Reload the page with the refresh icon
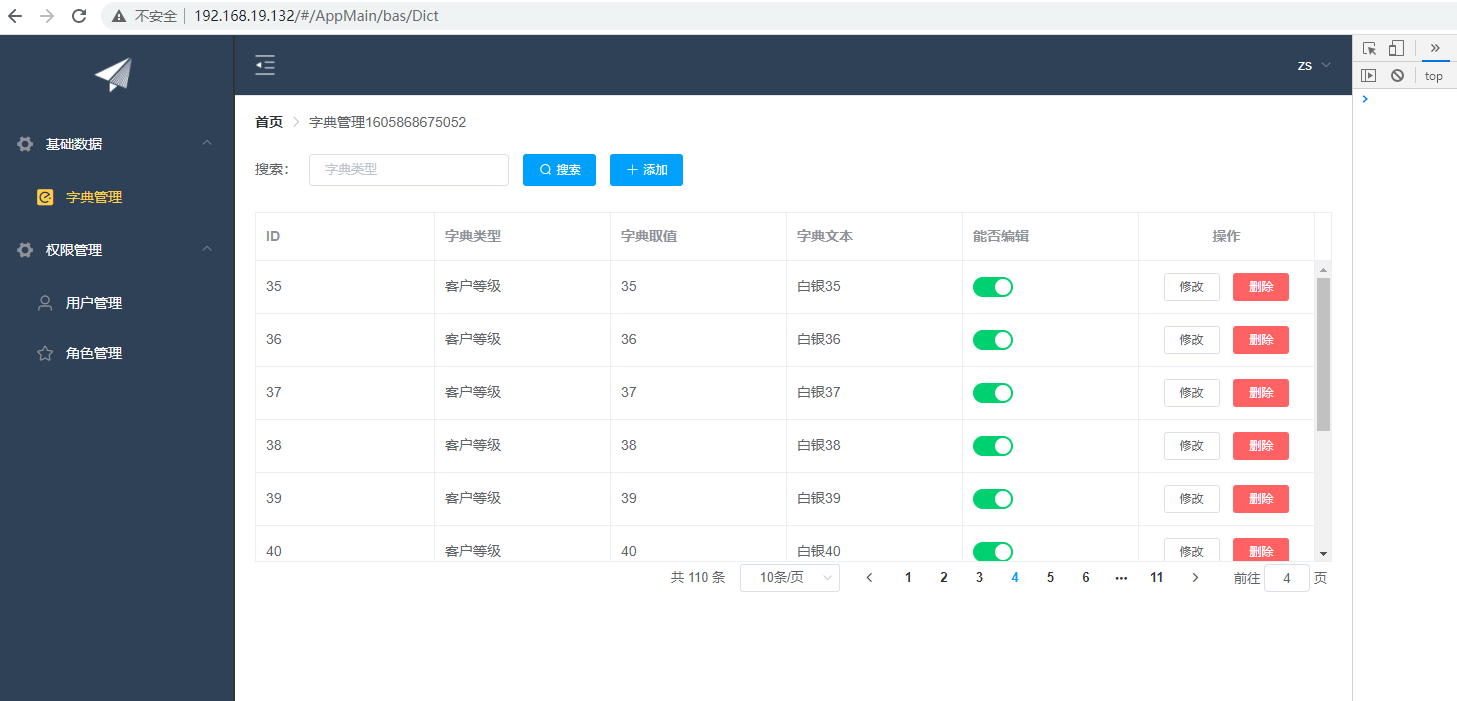This screenshot has height=701, width=1457. point(79,16)
